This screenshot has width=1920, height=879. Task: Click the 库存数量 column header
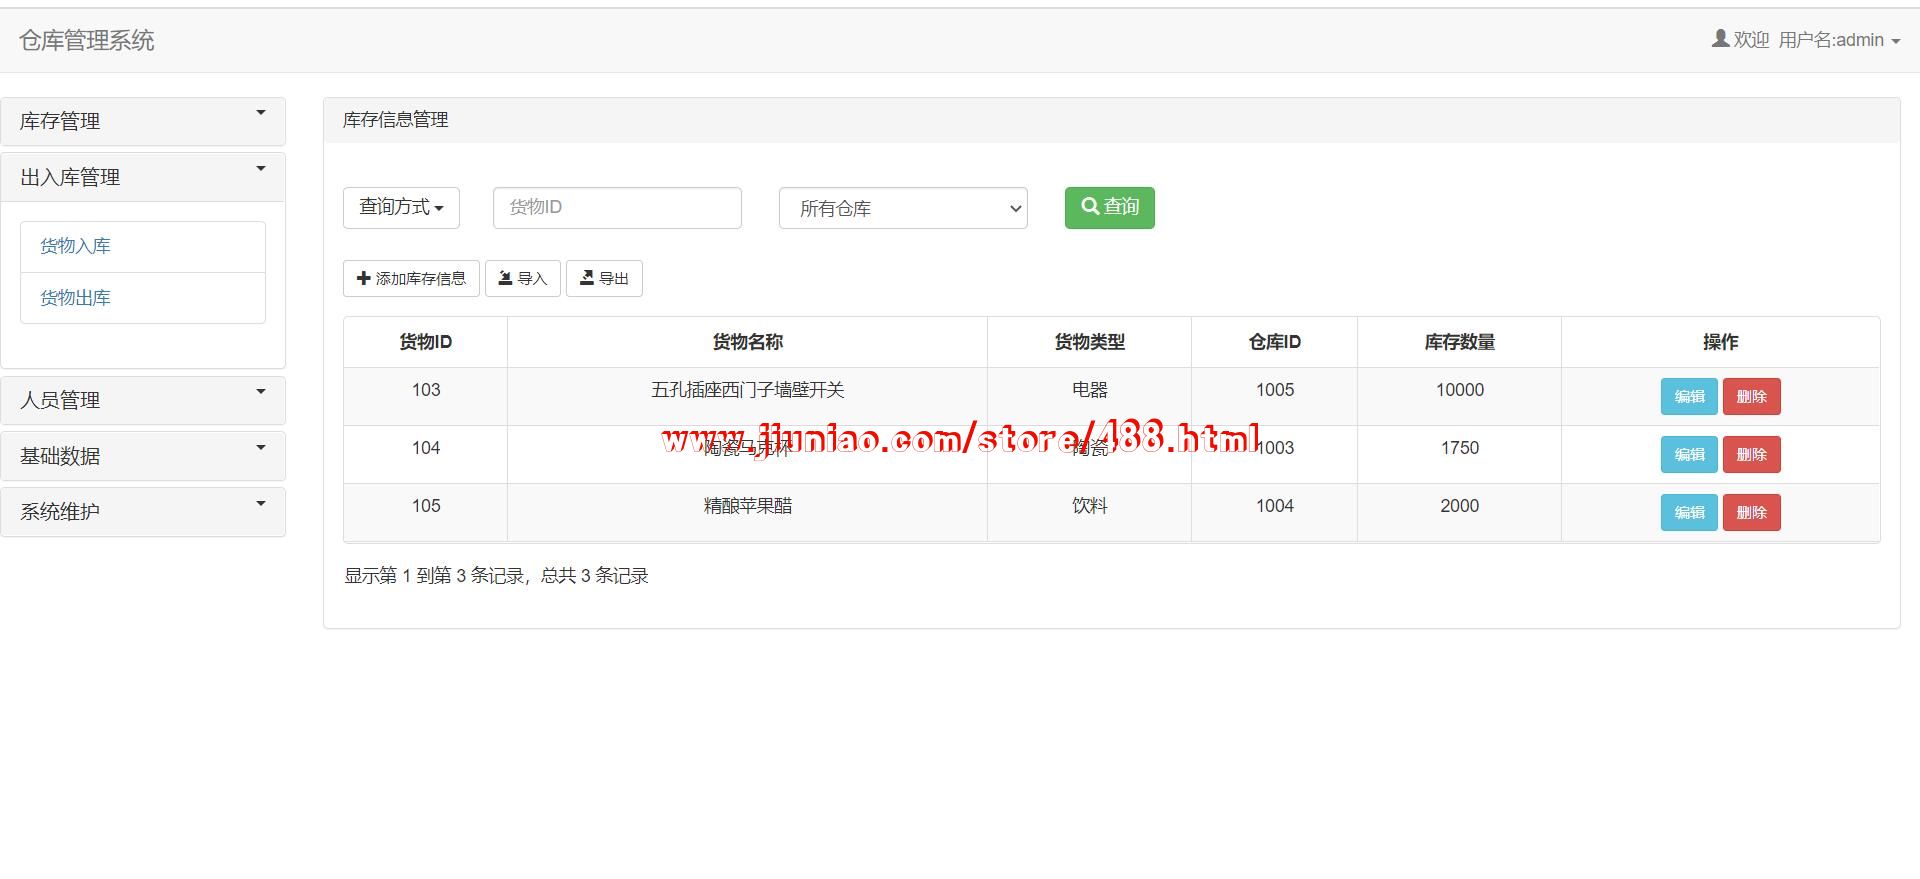point(1460,342)
